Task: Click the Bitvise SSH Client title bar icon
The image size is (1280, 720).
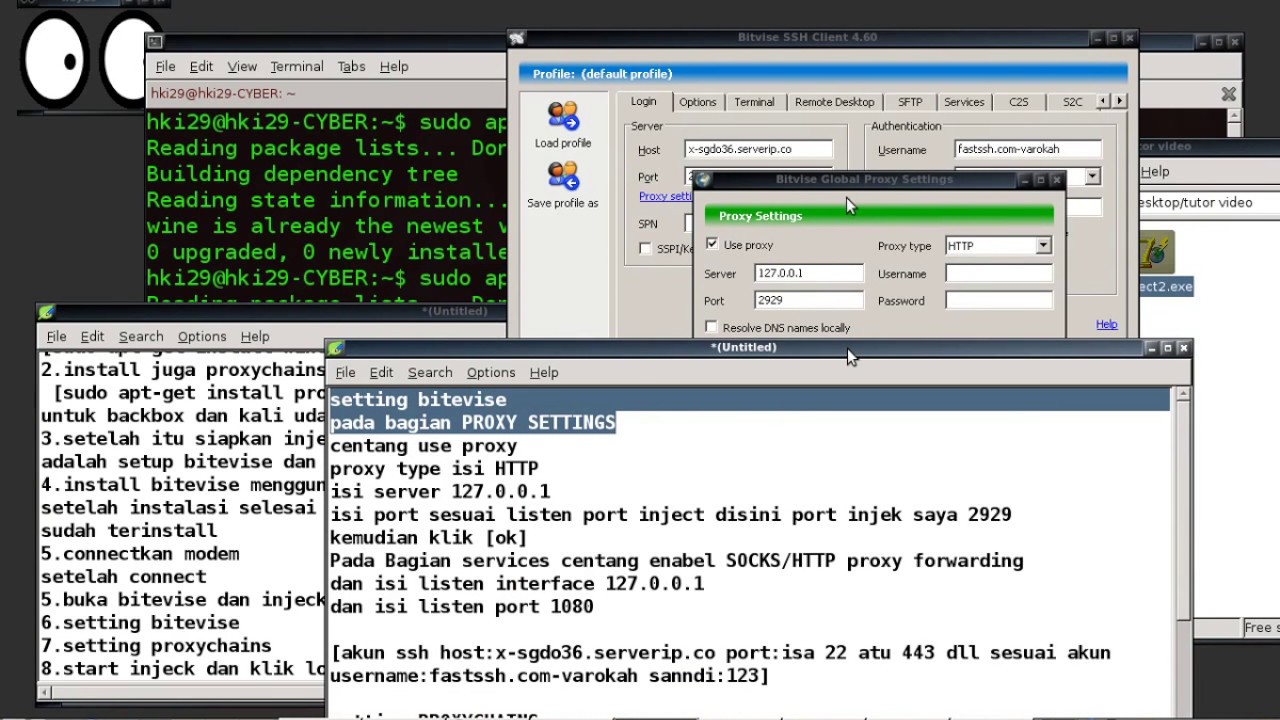Action: coord(517,38)
